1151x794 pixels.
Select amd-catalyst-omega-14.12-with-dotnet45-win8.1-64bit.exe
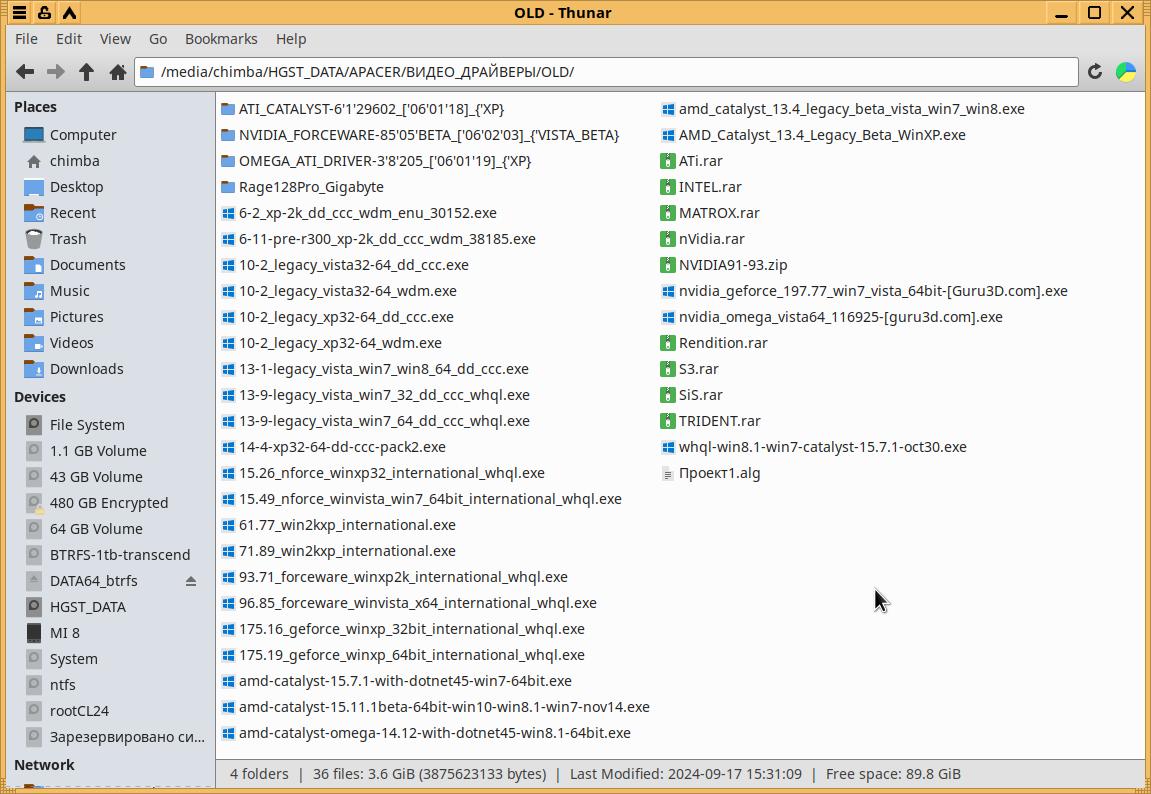click(x=435, y=733)
